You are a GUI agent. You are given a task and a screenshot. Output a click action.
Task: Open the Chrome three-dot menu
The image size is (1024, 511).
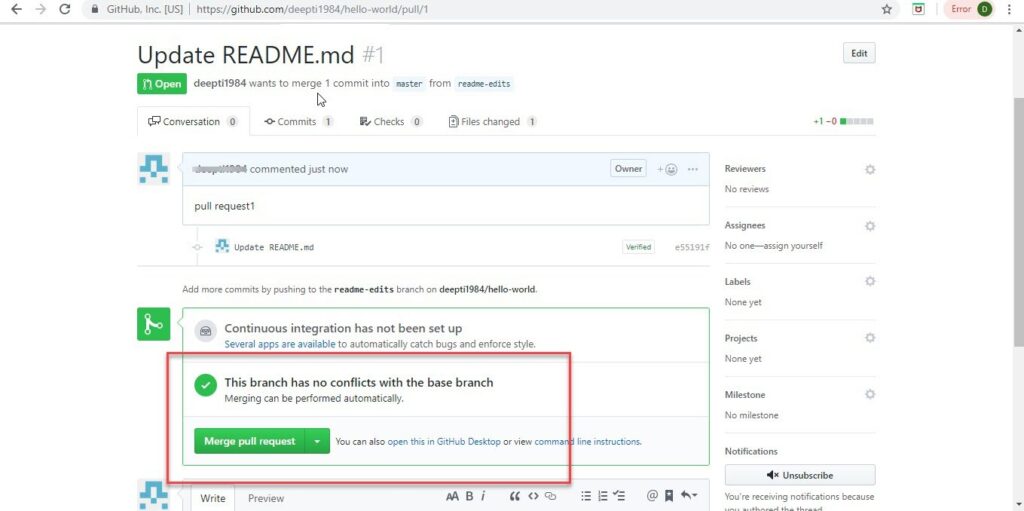point(1010,9)
